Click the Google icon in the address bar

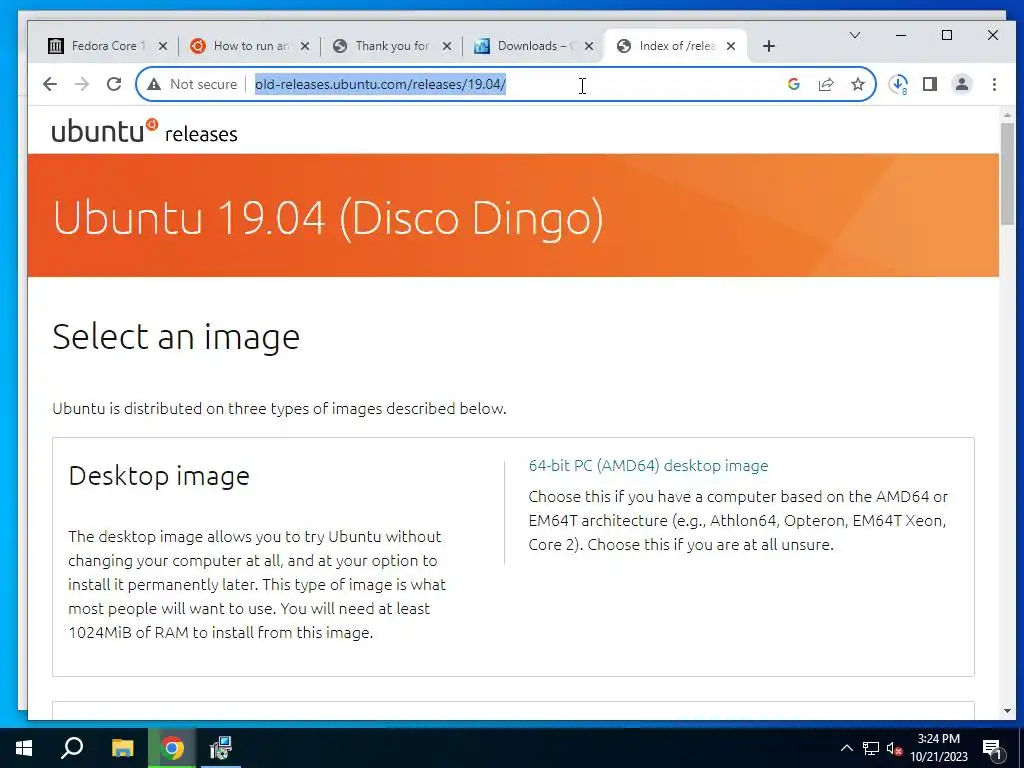(793, 84)
